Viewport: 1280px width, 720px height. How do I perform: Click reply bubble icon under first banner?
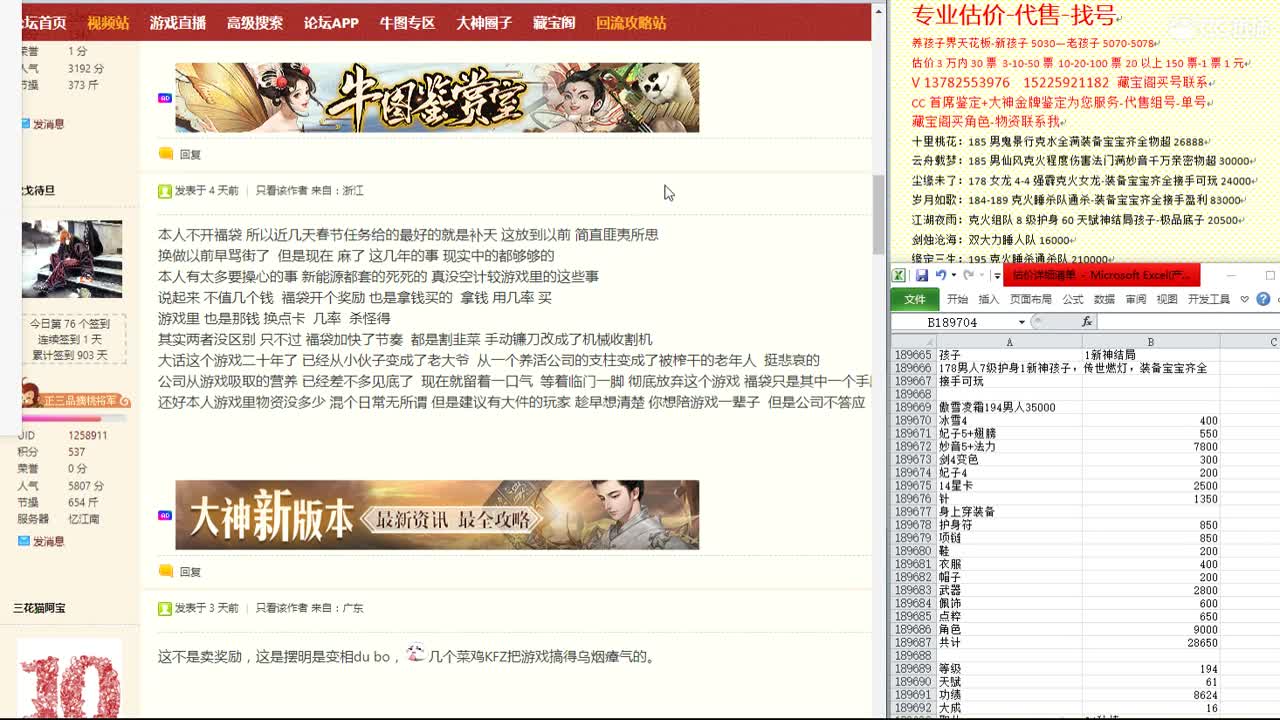tap(166, 154)
